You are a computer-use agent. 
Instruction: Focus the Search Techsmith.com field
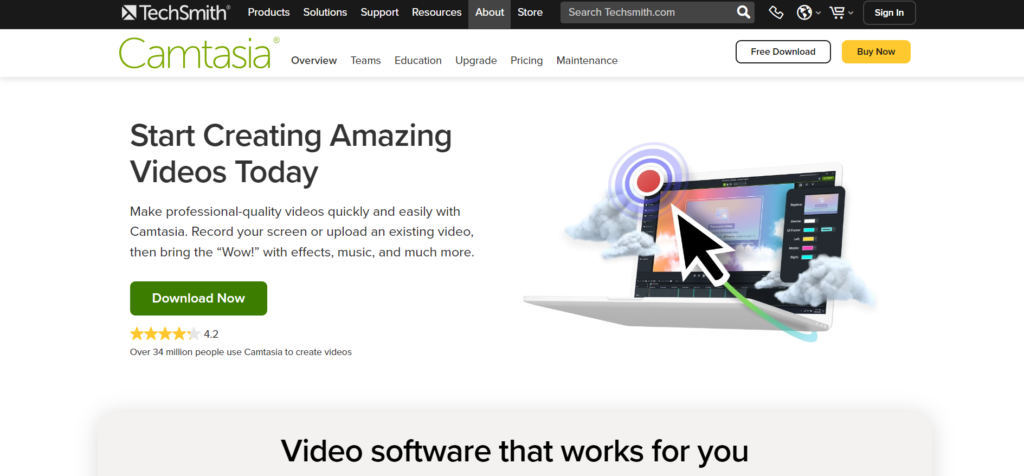click(x=648, y=12)
